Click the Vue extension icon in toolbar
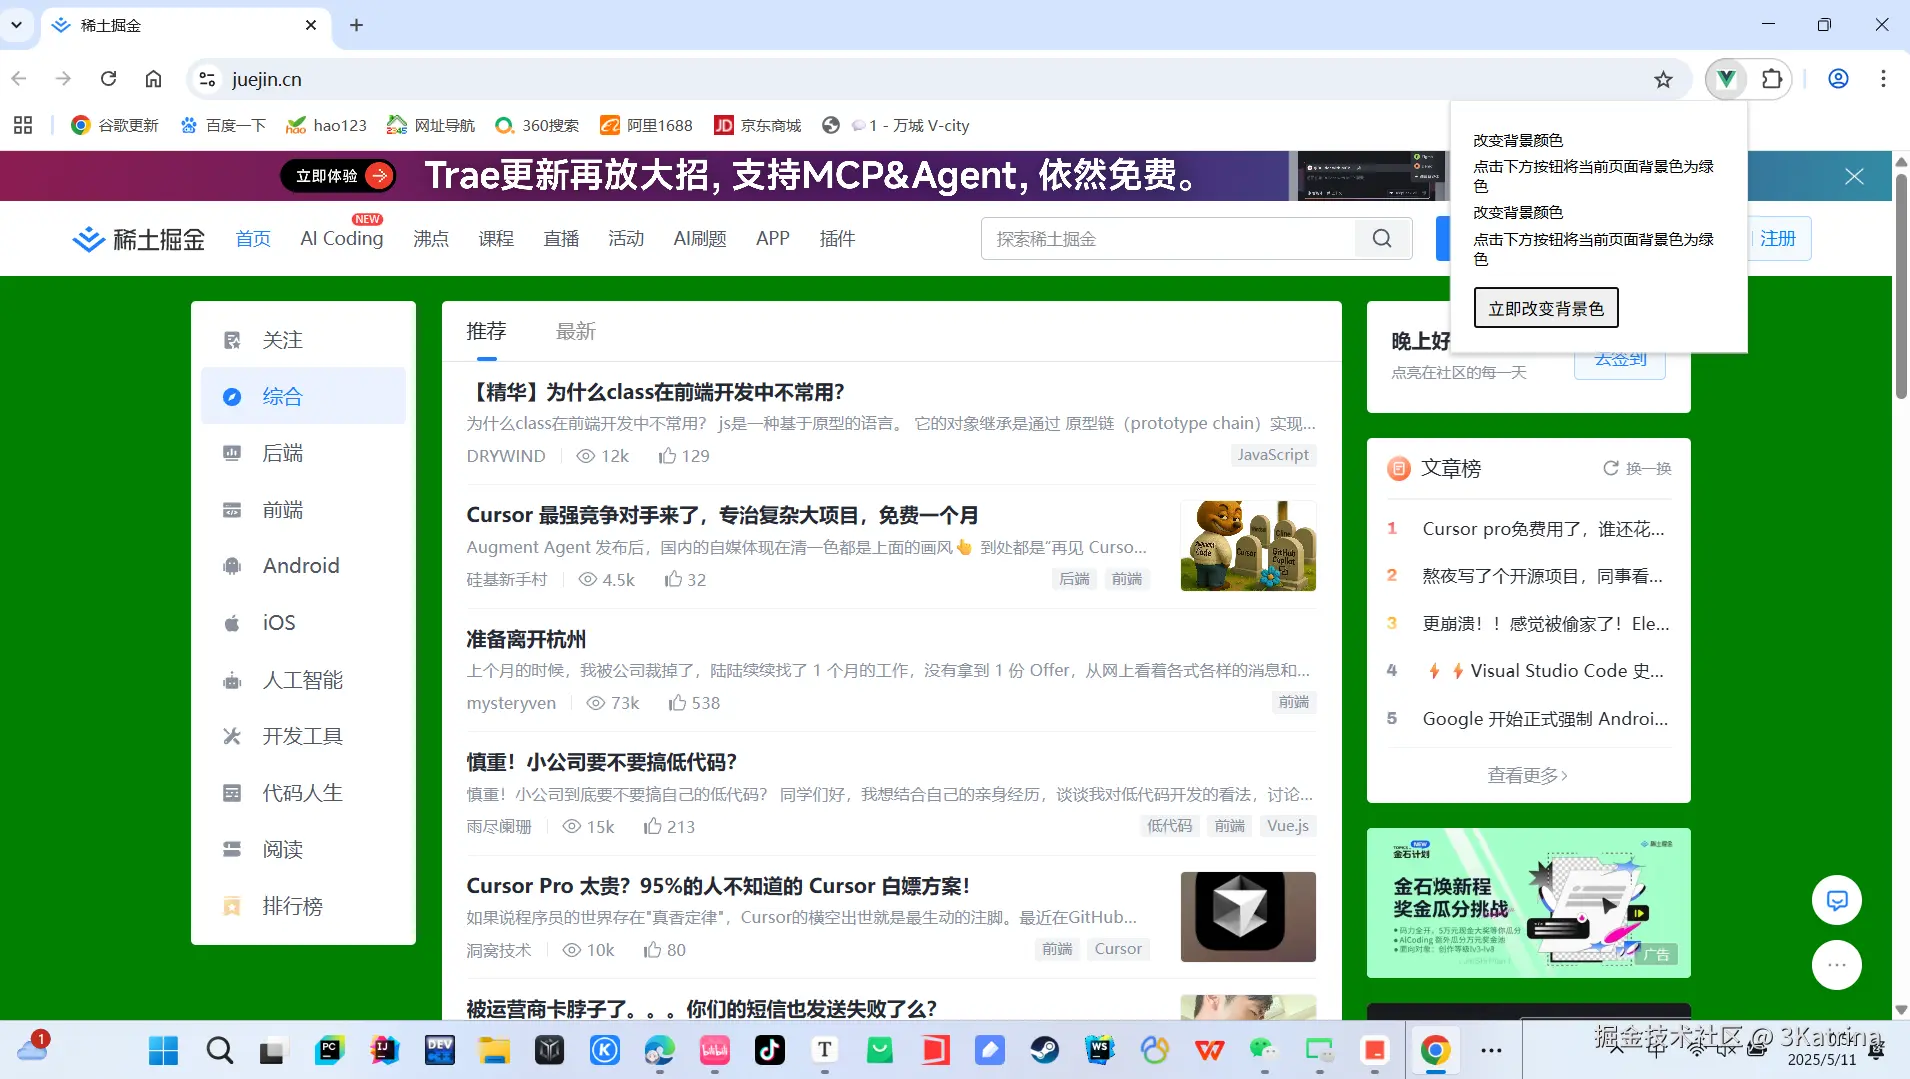Screen dimensions: 1910x1079 pyautogui.click(x=1726, y=79)
